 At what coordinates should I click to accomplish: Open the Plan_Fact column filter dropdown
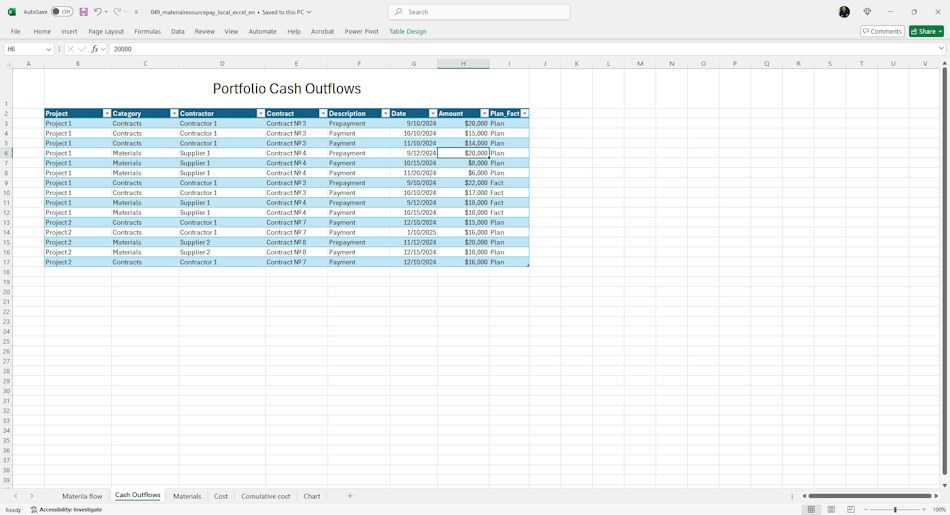click(x=525, y=113)
